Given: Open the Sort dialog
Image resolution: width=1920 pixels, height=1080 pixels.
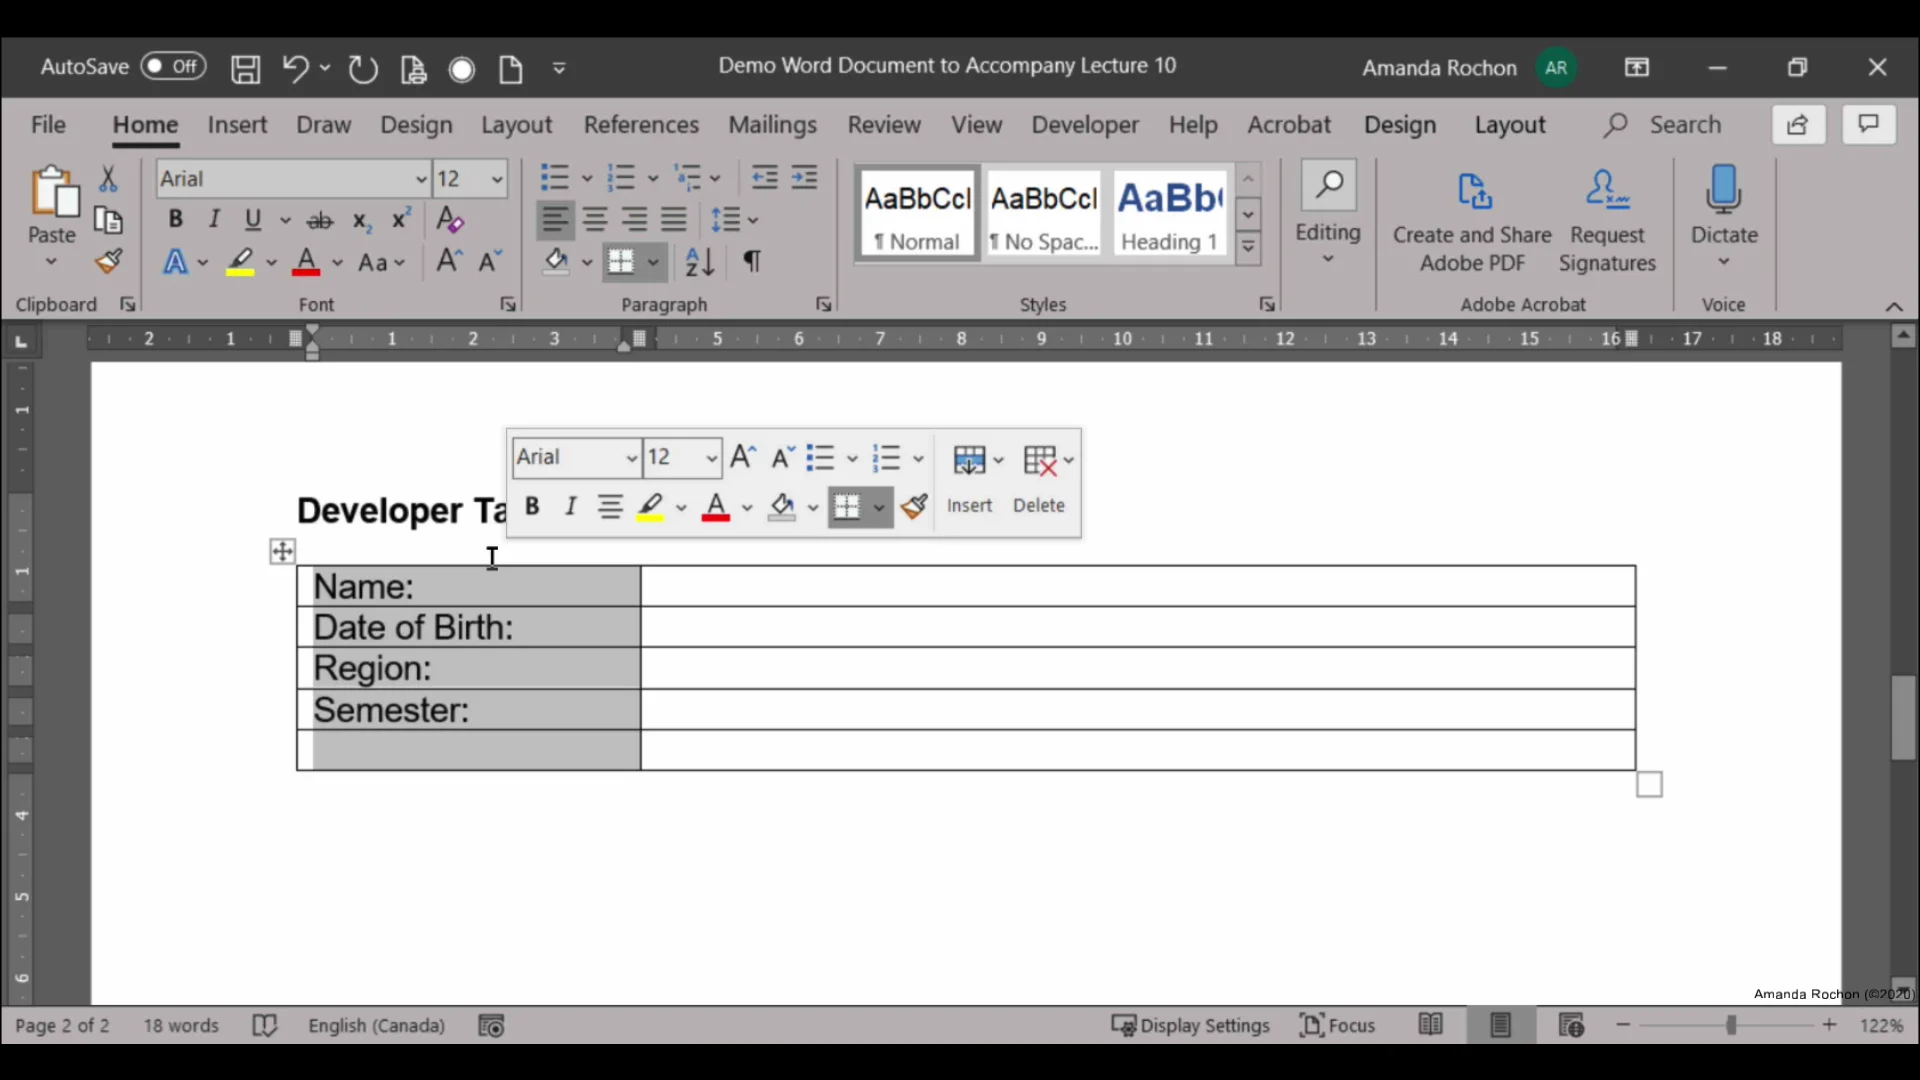Looking at the screenshot, I should [700, 262].
